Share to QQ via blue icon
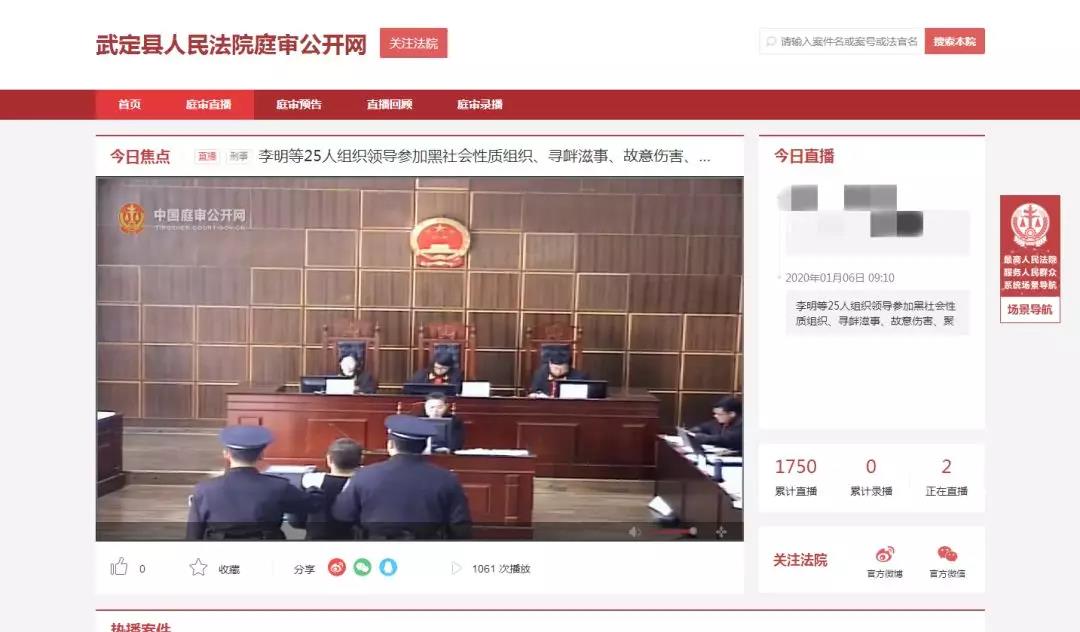 [388, 567]
